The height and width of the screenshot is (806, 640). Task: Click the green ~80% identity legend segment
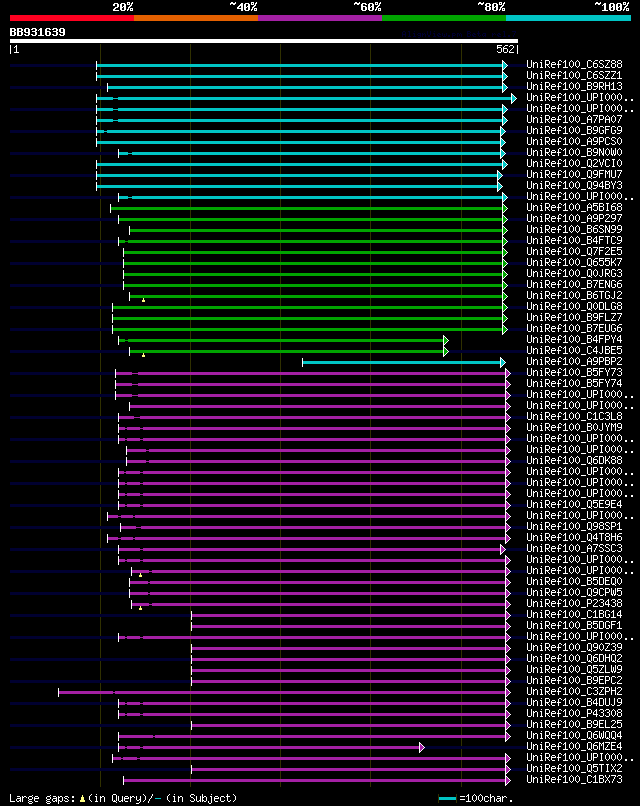coord(444,18)
